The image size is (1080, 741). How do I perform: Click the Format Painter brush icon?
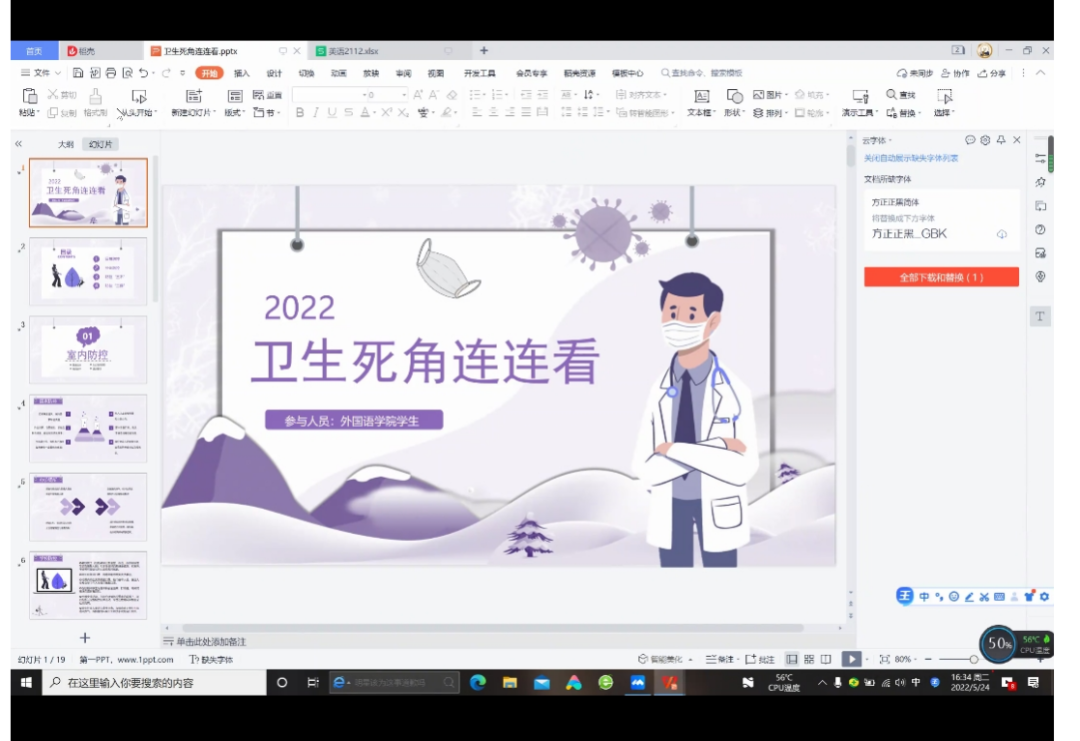coord(95,96)
